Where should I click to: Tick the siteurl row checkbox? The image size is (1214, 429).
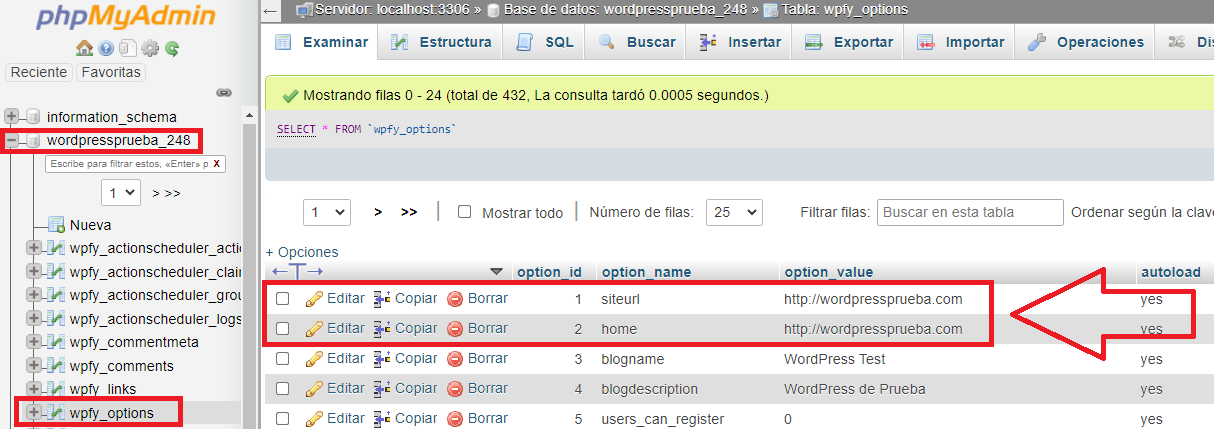(x=283, y=298)
